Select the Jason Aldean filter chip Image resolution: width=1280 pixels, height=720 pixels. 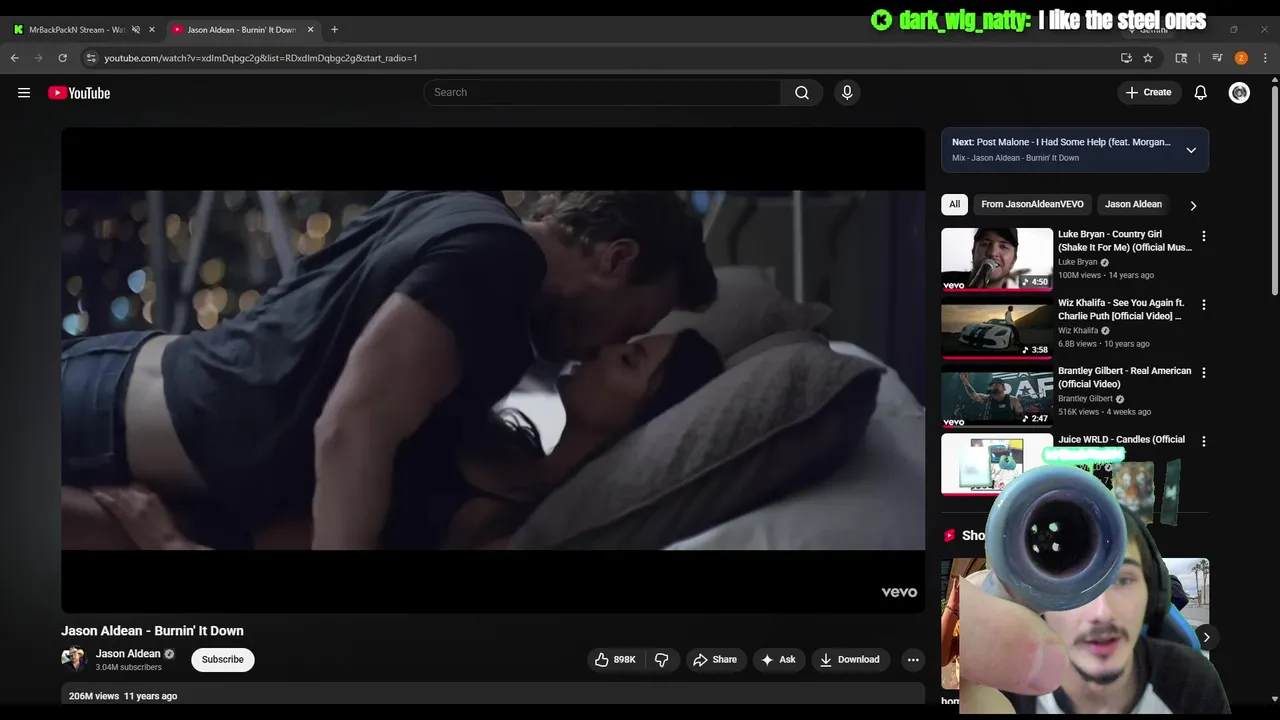tap(1133, 204)
